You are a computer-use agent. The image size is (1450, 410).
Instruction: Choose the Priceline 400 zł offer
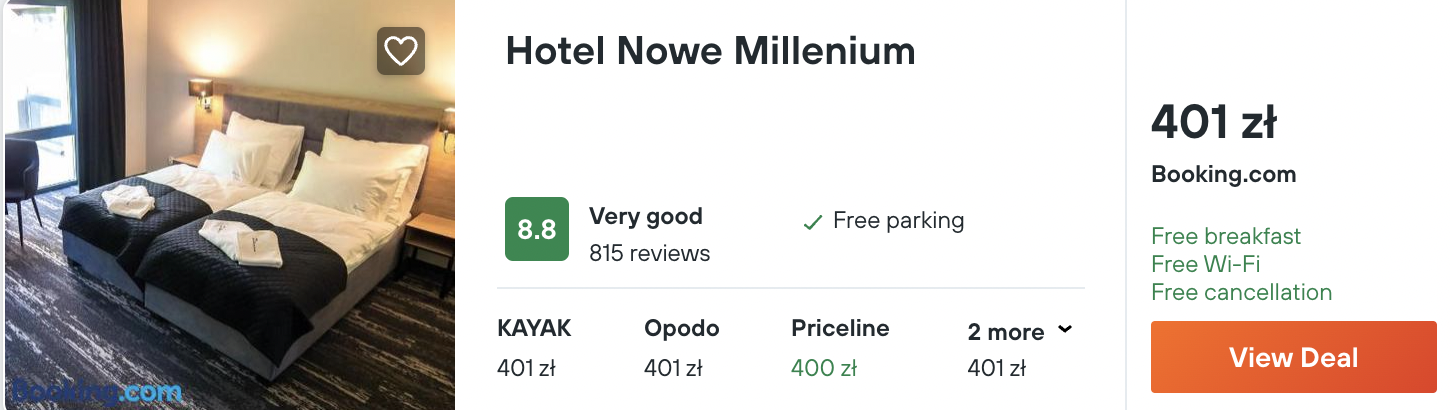[x=839, y=348]
